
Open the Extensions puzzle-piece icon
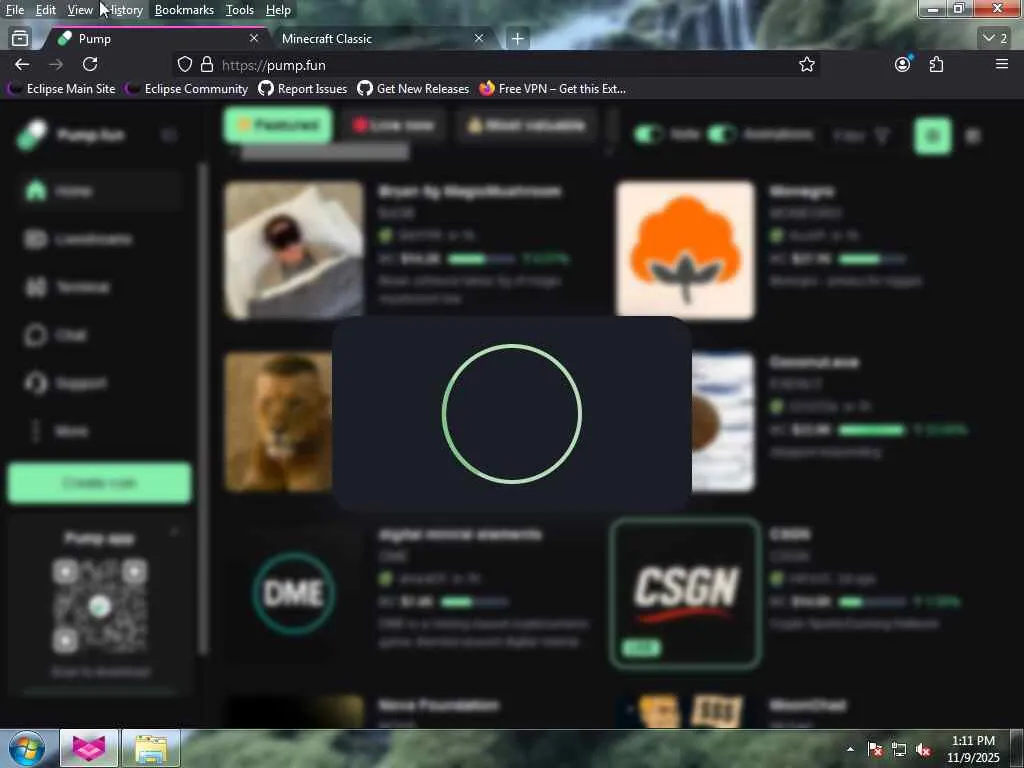point(936,64)
